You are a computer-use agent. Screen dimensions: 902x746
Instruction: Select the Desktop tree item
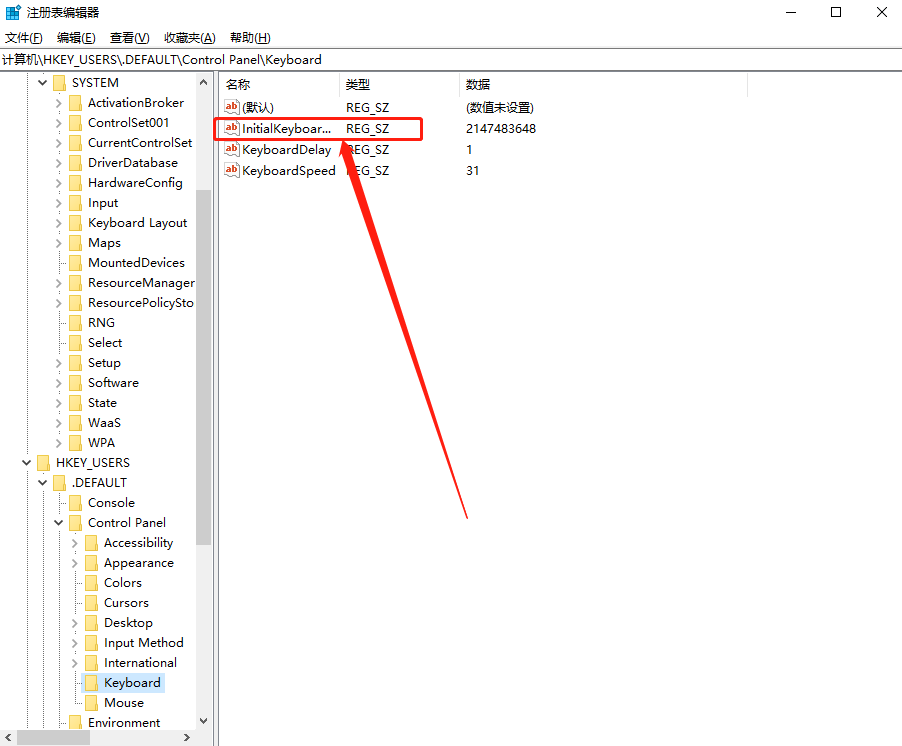131,622
